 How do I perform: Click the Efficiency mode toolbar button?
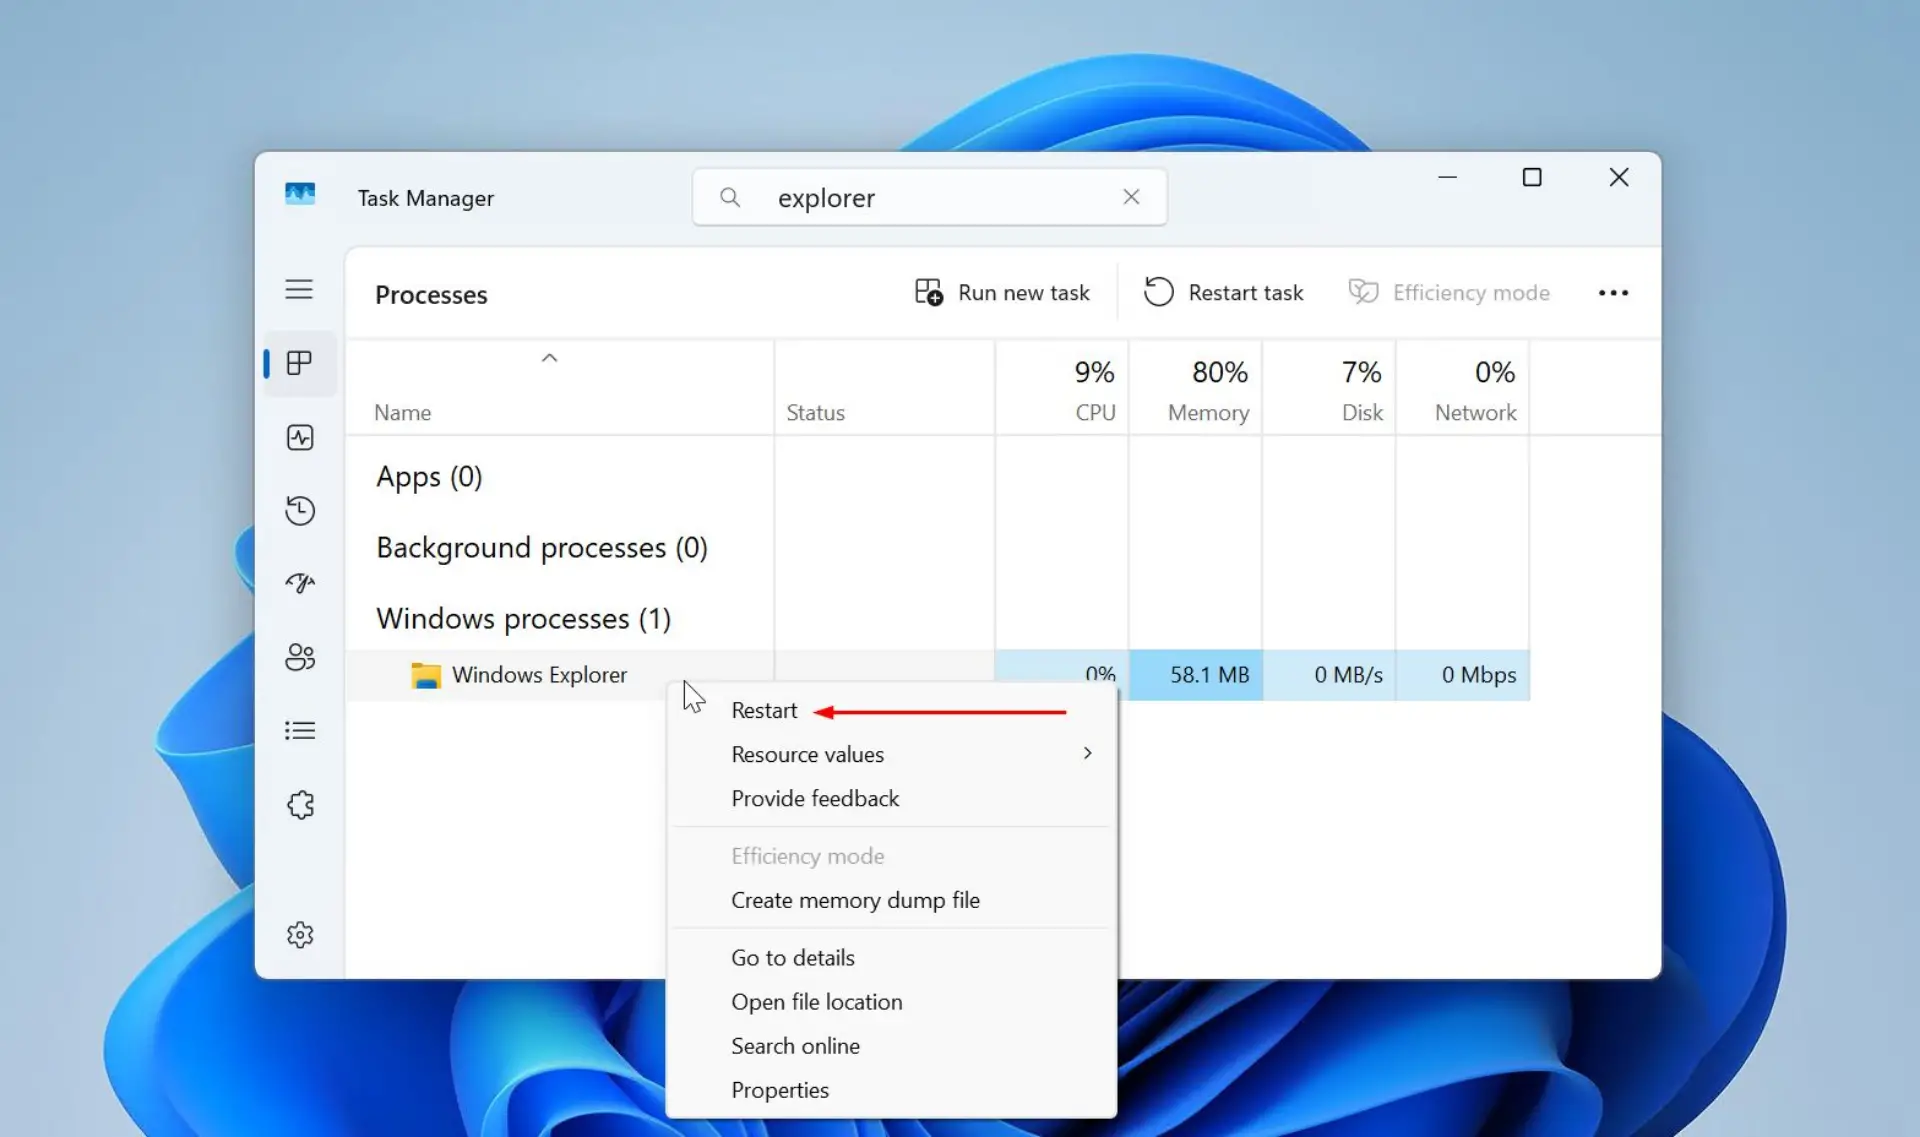point(1449,293)
